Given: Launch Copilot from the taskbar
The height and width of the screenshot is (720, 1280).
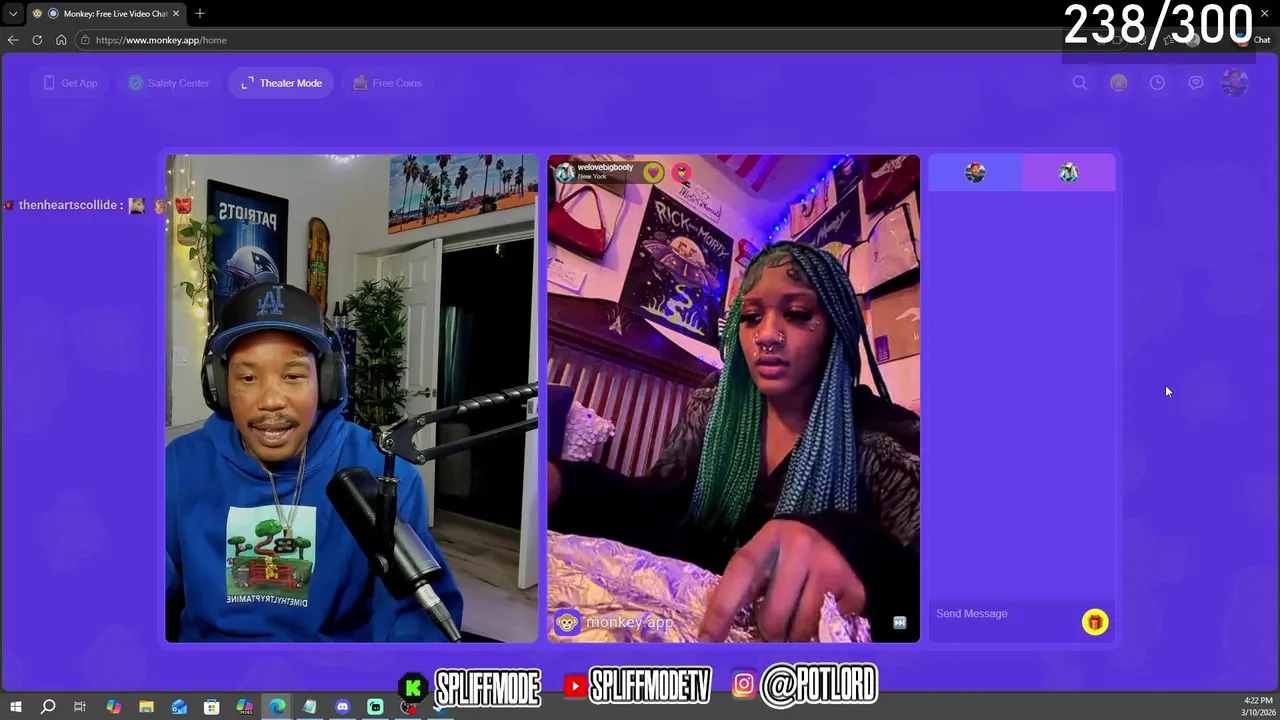Looking at the screenshot, I should click(x=113, y=707).
